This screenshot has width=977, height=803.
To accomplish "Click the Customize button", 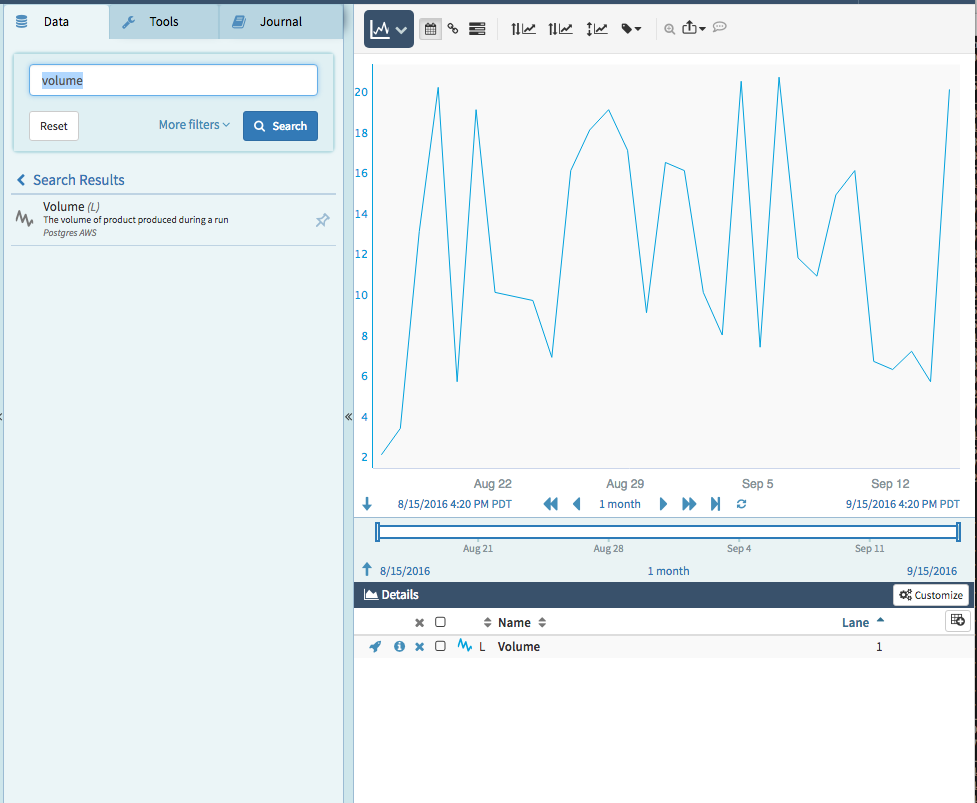I will pos(930,595).
